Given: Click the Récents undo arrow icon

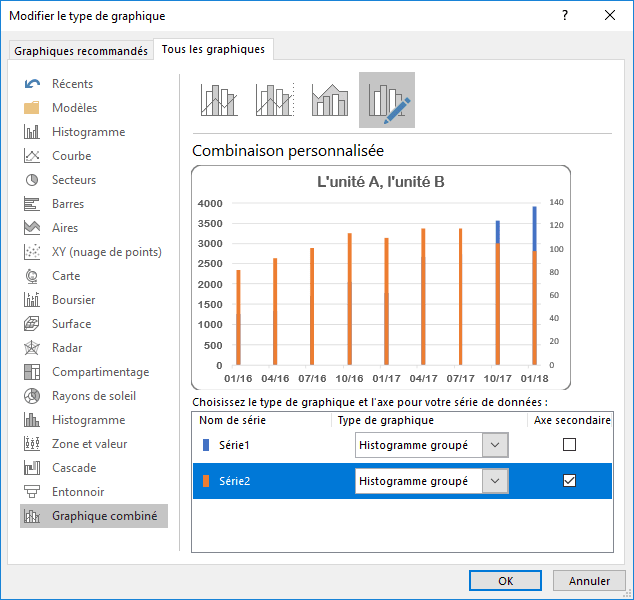Looking at the screenshot, I should click(x=32, y=84).
